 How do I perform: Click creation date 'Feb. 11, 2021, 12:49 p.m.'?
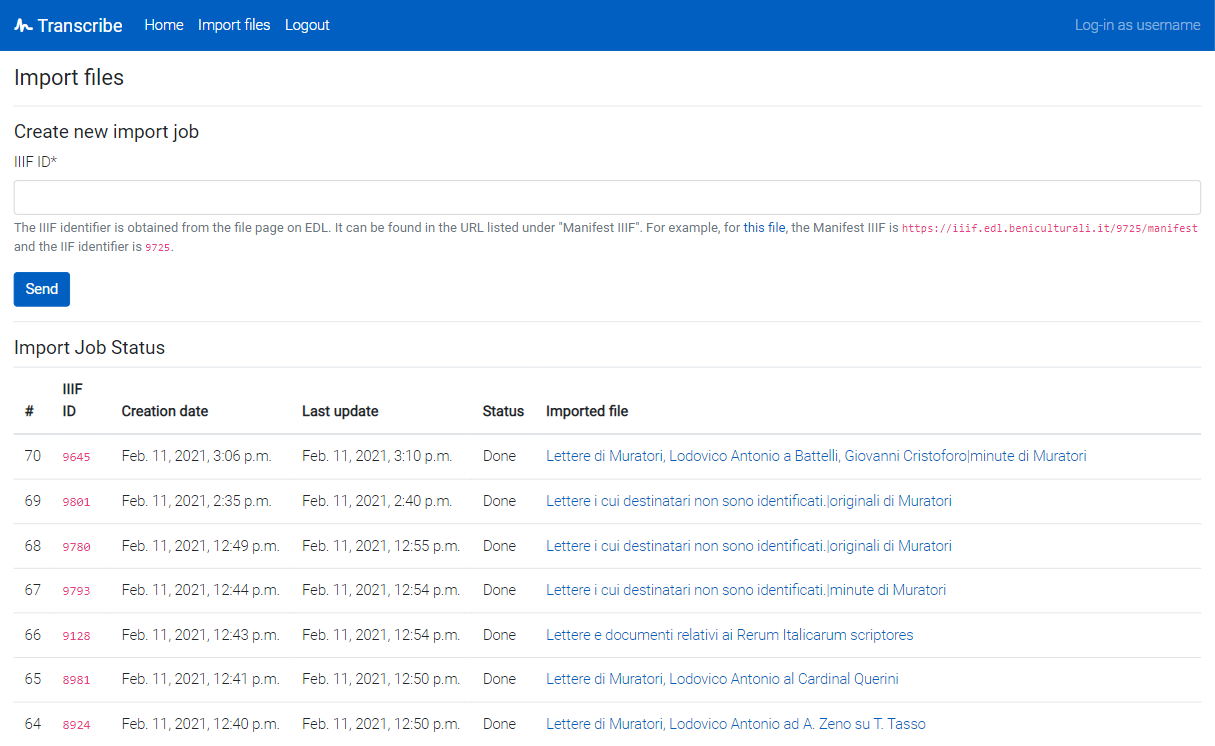pyautogui.click(x=201, y=546)
